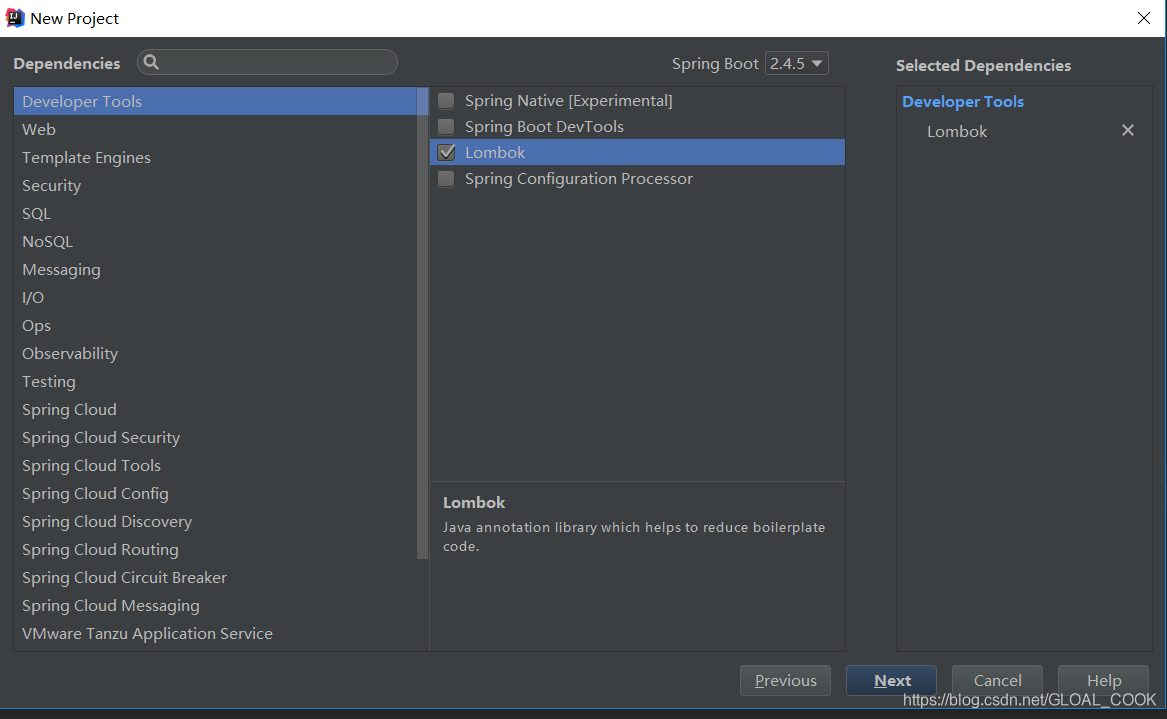The height and width of the screenshot is (719, 1167).
Task: Close the New Project dialog
Action: point(1144,18)
